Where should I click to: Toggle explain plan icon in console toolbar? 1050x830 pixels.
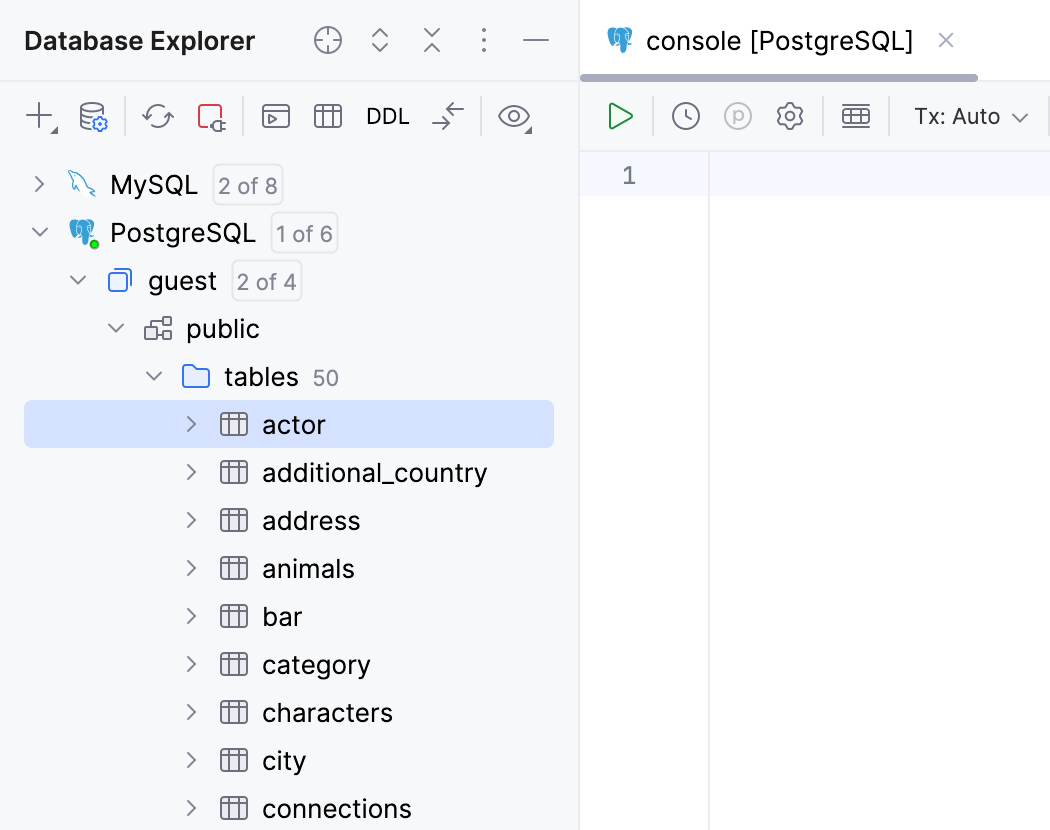(x=737, y=116)
